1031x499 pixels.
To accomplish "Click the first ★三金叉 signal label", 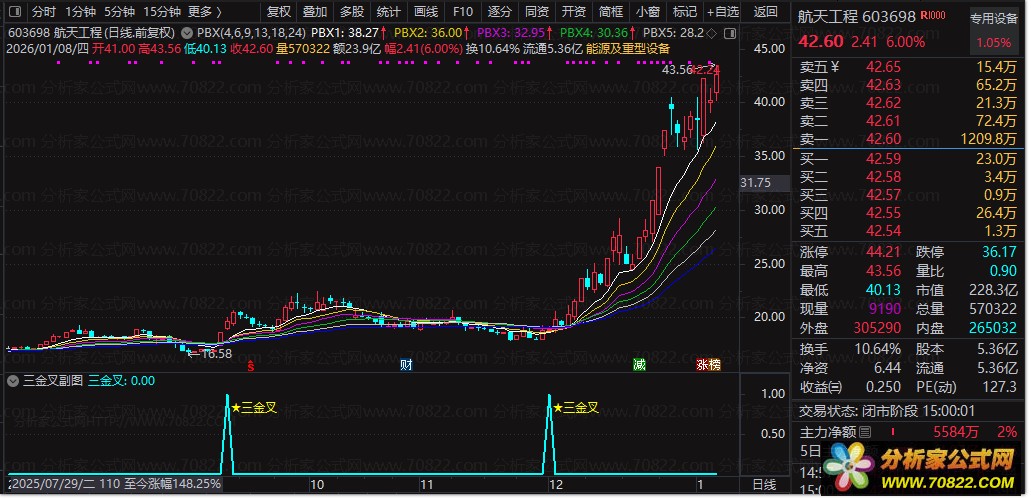I will coord(254,408).
